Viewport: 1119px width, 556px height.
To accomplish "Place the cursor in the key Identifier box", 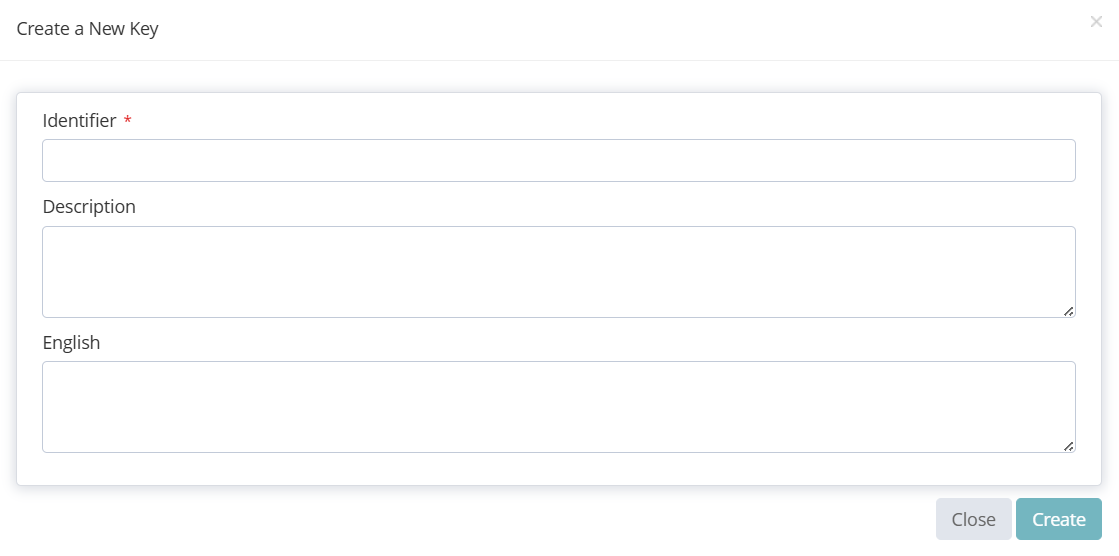I will tap(558, 160).
